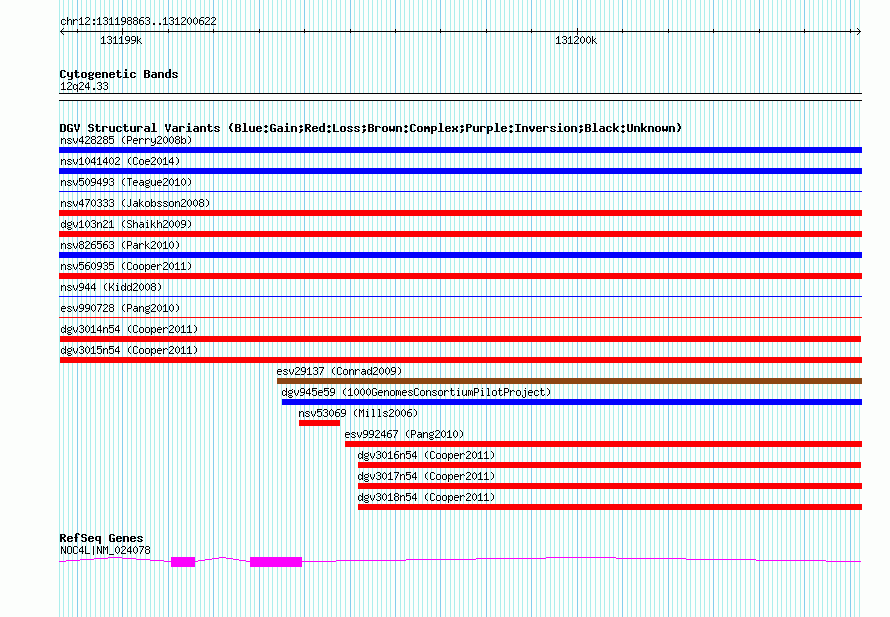Select the red bar under nsv470333
This screenshot has width=890, height=617.
click(x=460, y=213)
